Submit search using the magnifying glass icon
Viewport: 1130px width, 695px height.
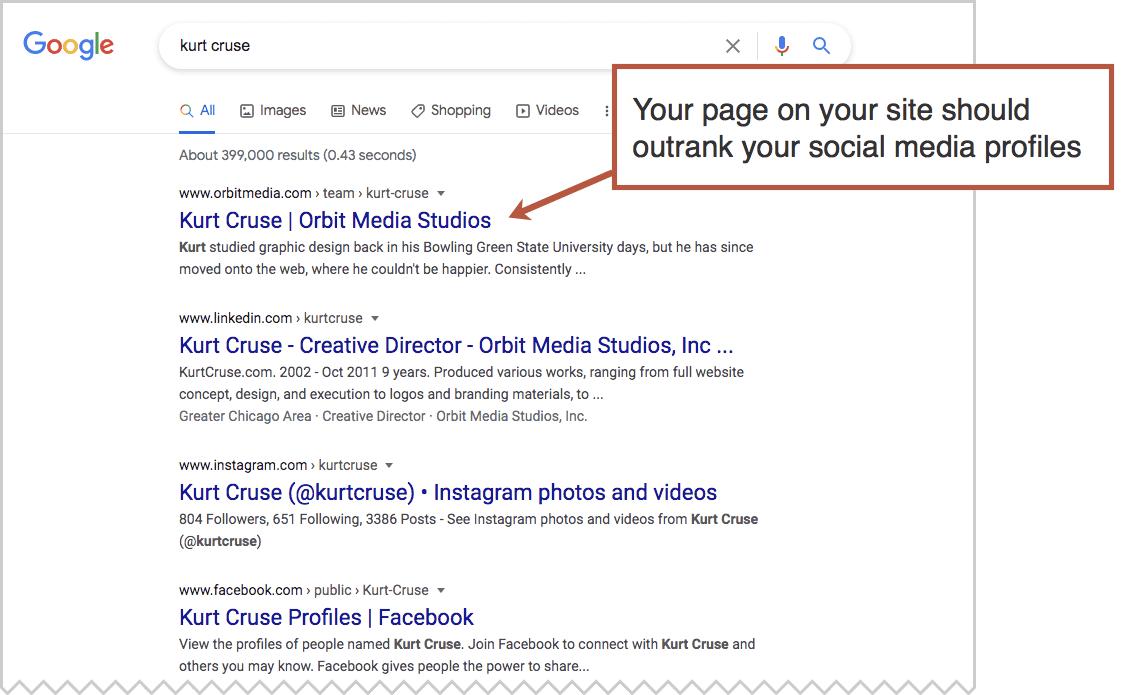(821, 45)
